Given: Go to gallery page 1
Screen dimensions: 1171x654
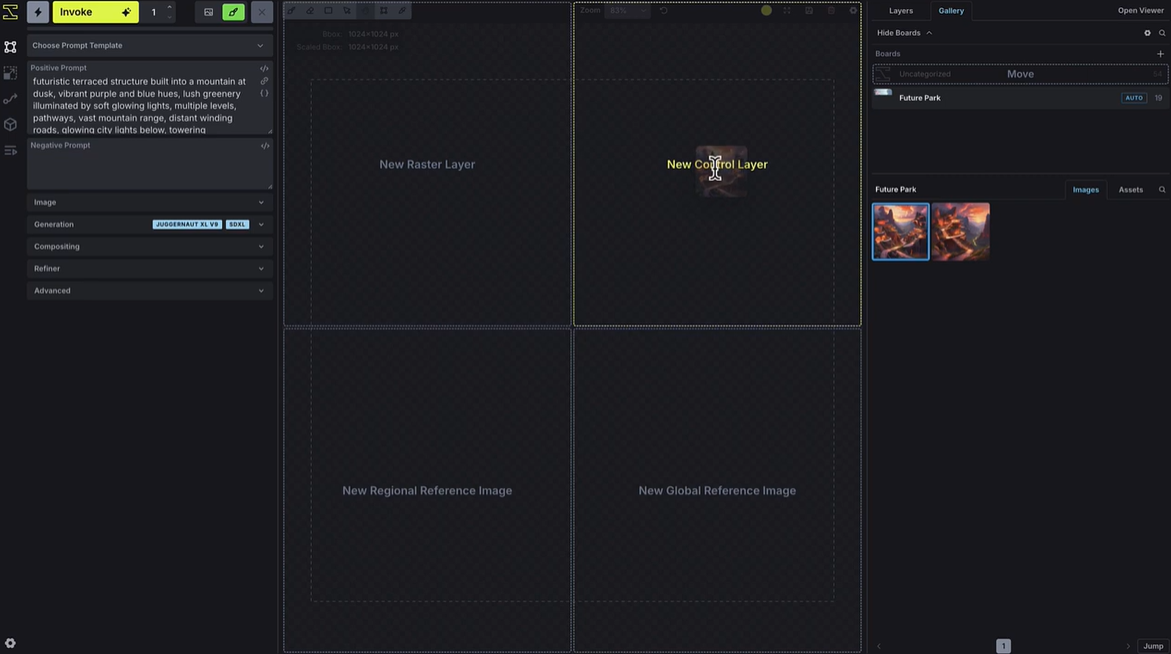Looking at the screenshot, I should click(1003, 646).
